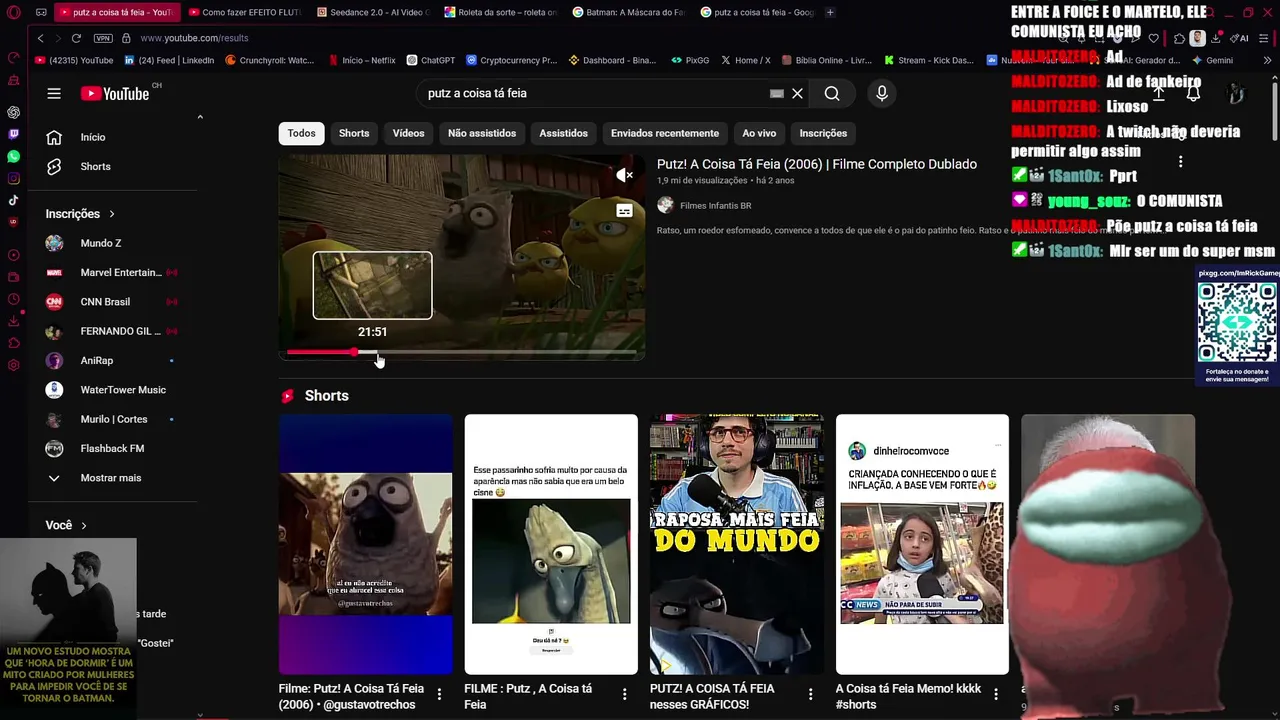
Task: Open the RAPOSA MAIS FEIA DO MUNDO short thumbnail
Action: pos(736,545)
